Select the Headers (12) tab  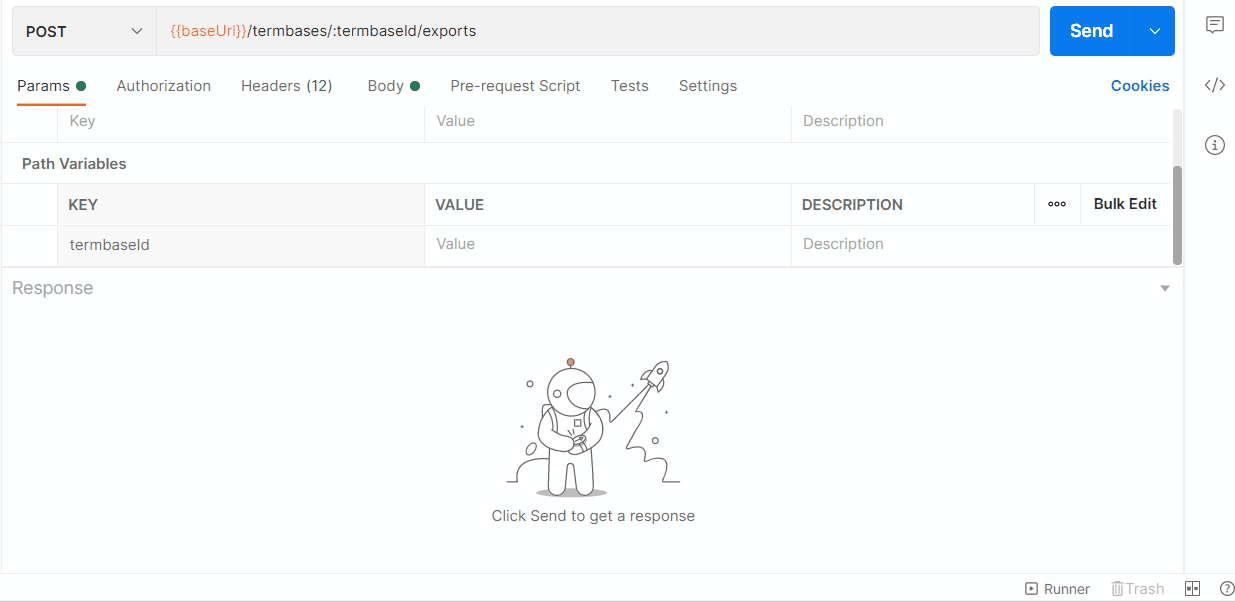286,86
